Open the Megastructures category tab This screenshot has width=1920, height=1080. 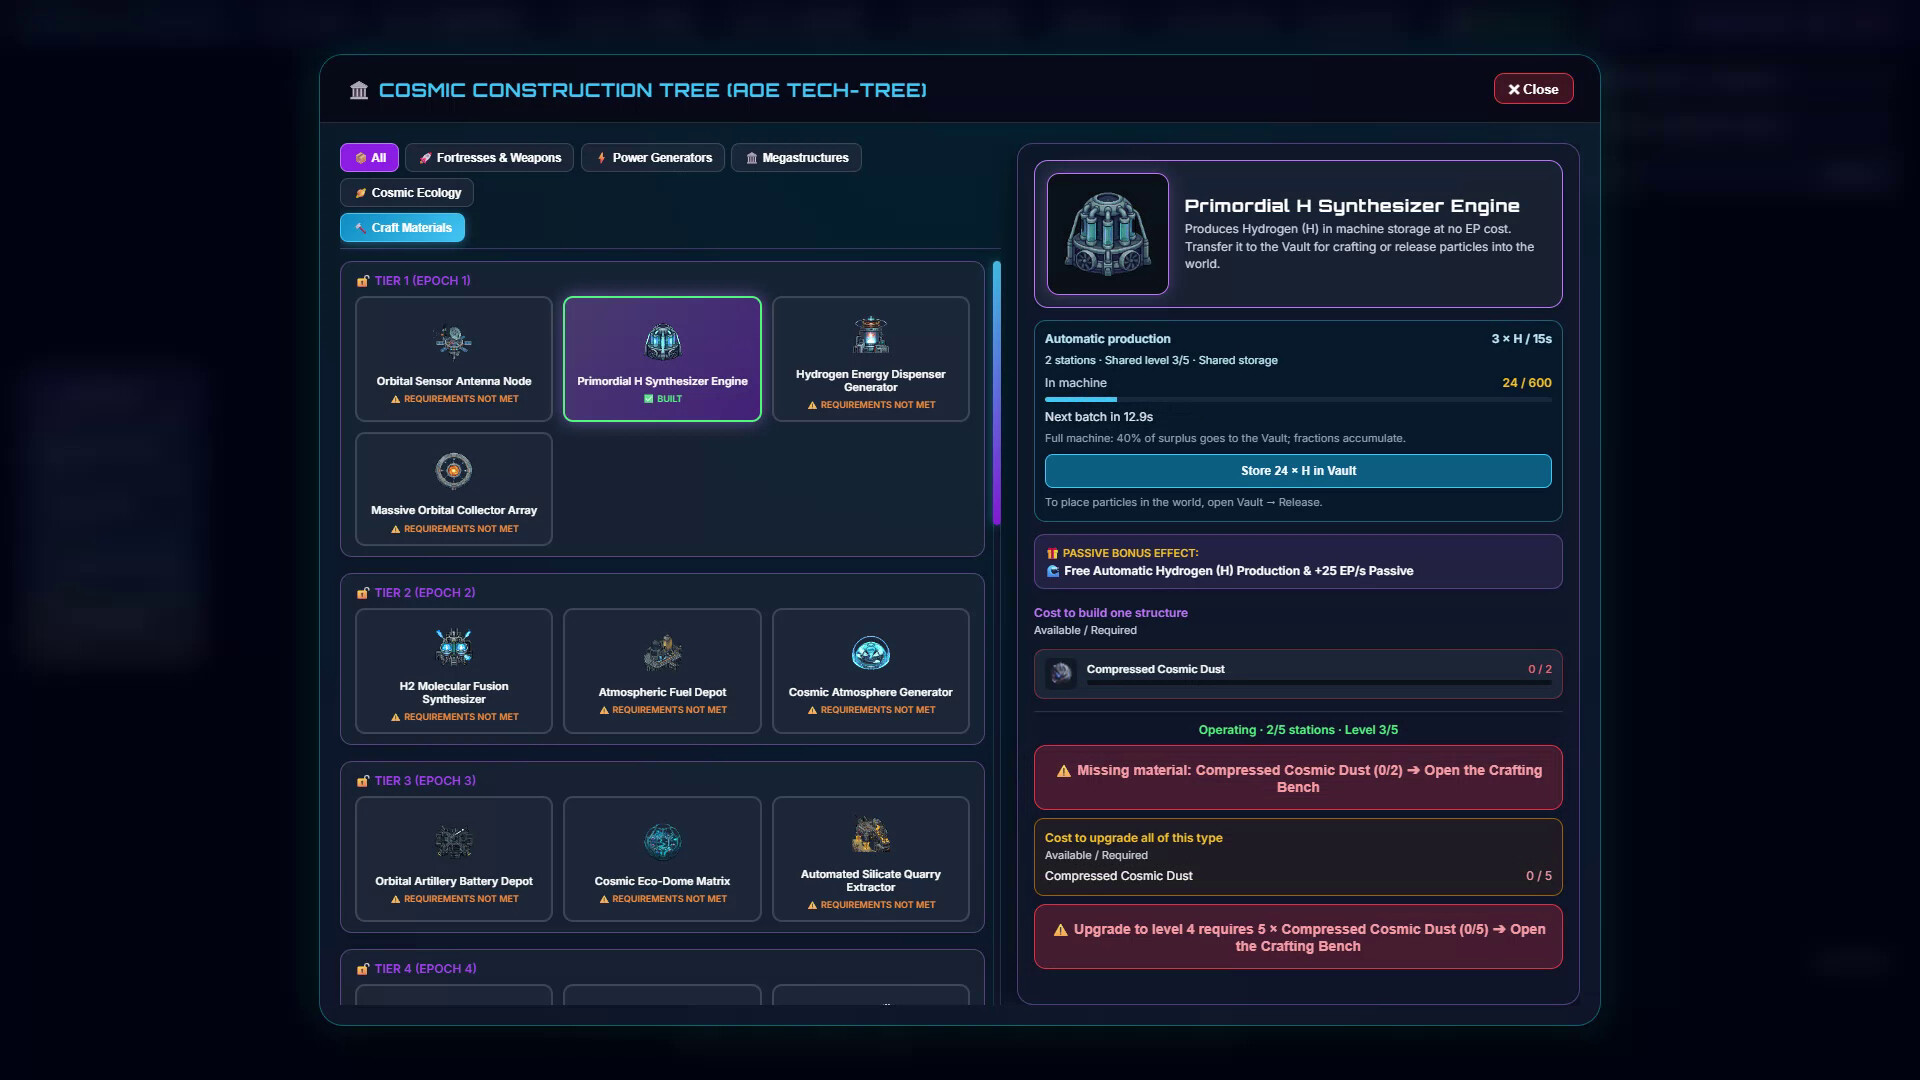(796, 158)
